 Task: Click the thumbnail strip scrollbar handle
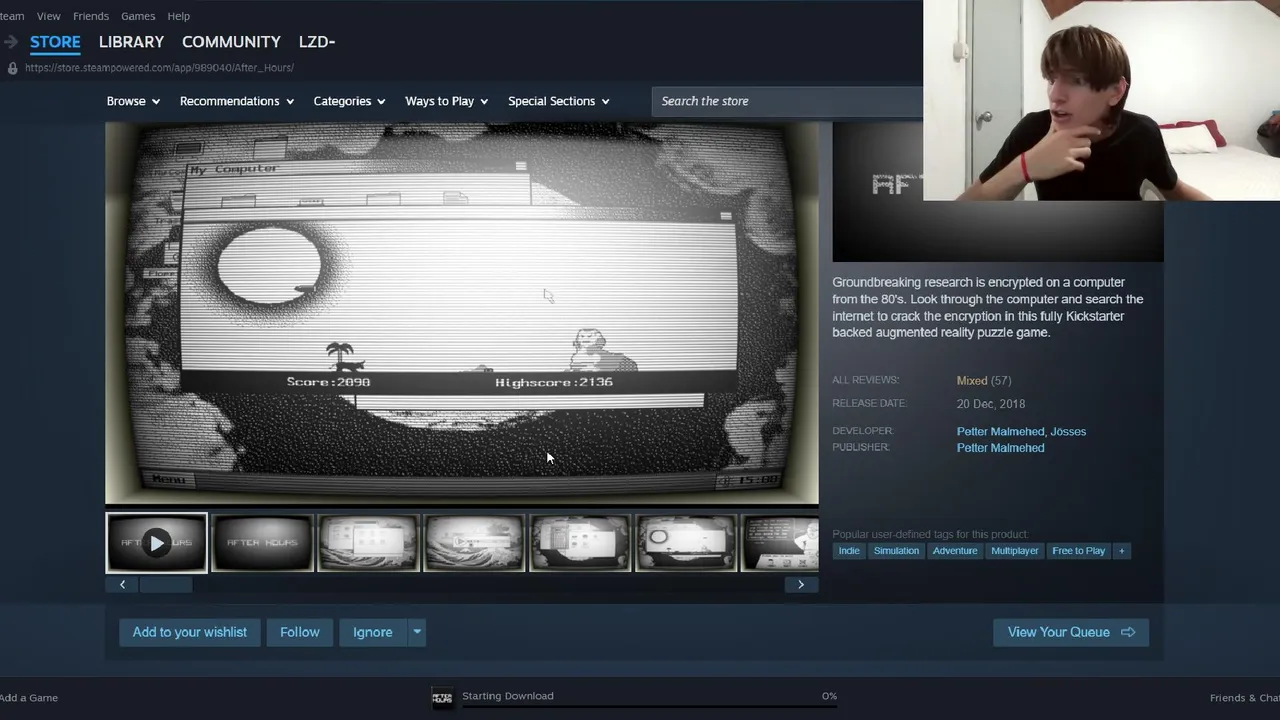pos(164,584)
